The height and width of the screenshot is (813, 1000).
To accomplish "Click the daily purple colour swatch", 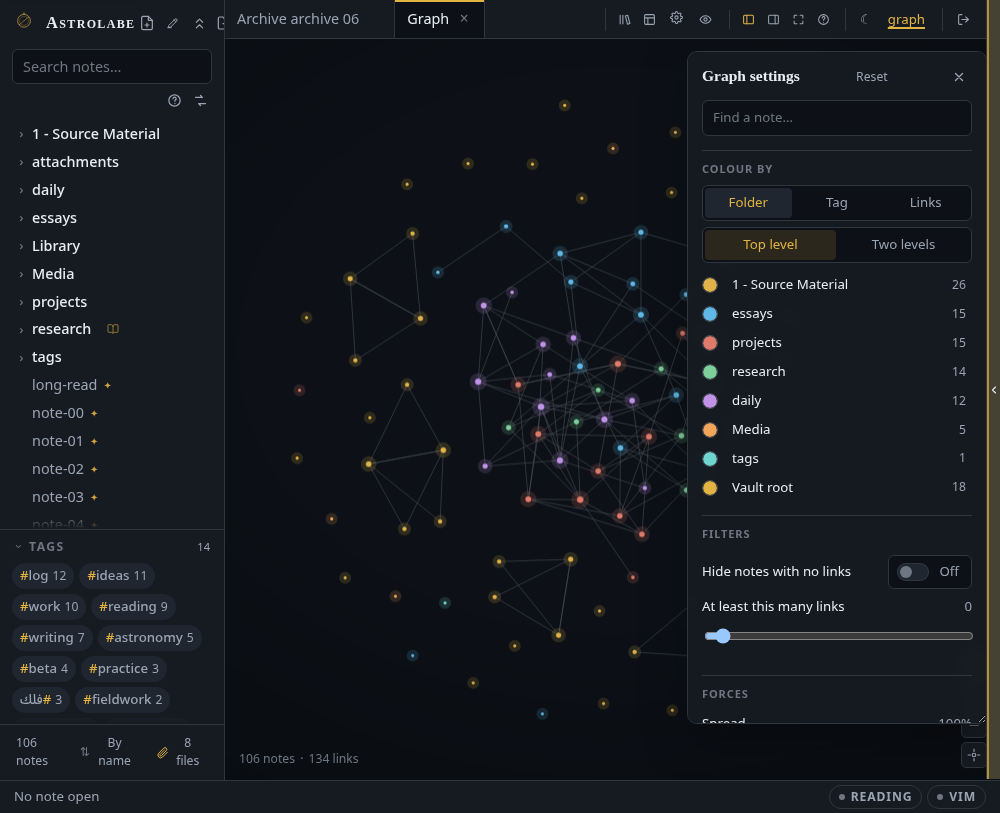I will [x=710, y=401].
